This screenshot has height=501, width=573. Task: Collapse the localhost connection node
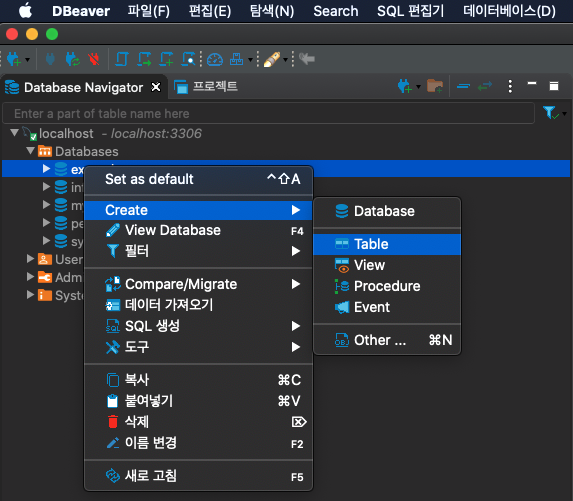(x=14, y=133)
